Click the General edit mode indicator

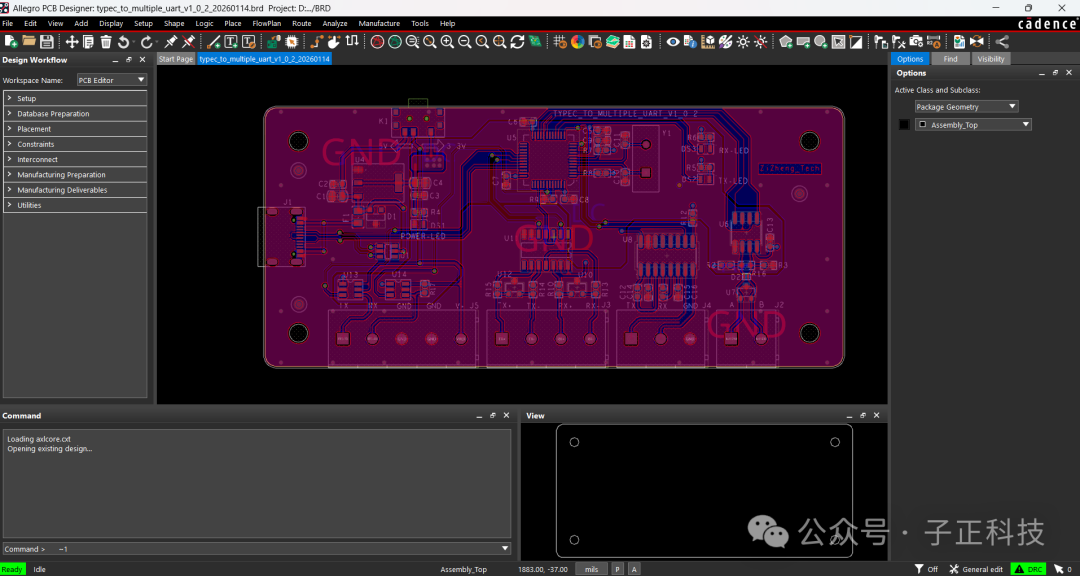(x=976, y=569)
